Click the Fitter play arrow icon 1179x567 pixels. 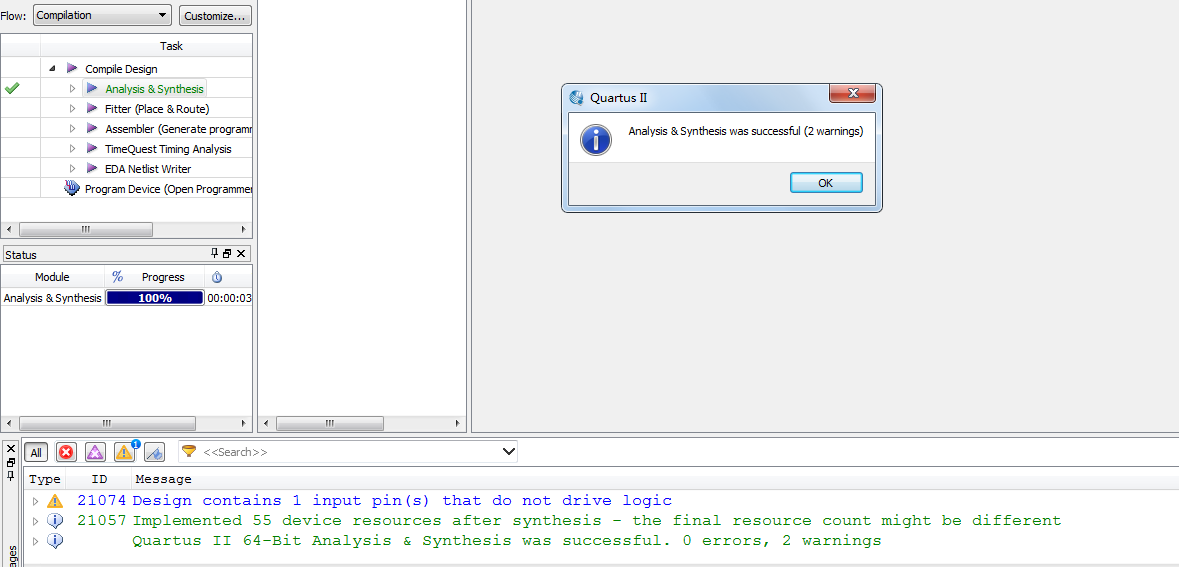pyautogui.click(x=92, y=108)
